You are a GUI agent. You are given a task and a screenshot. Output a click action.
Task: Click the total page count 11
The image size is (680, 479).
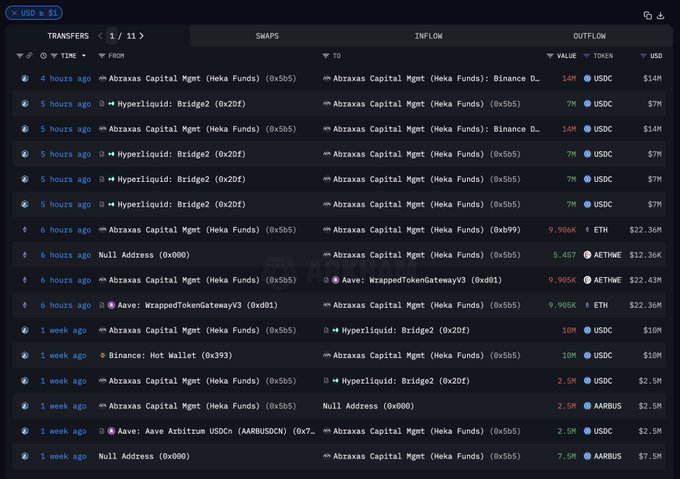coord(131,36)
